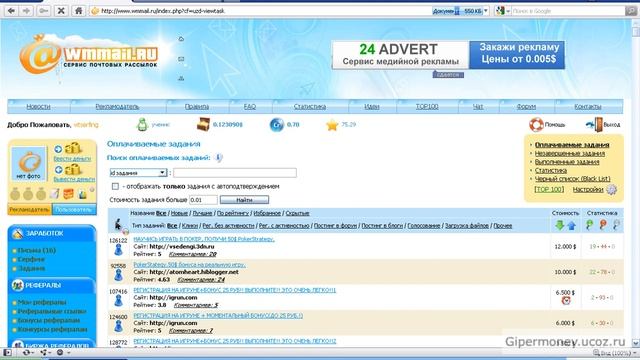Open the PokerStrategy task 92558 title link

(189, 264)
